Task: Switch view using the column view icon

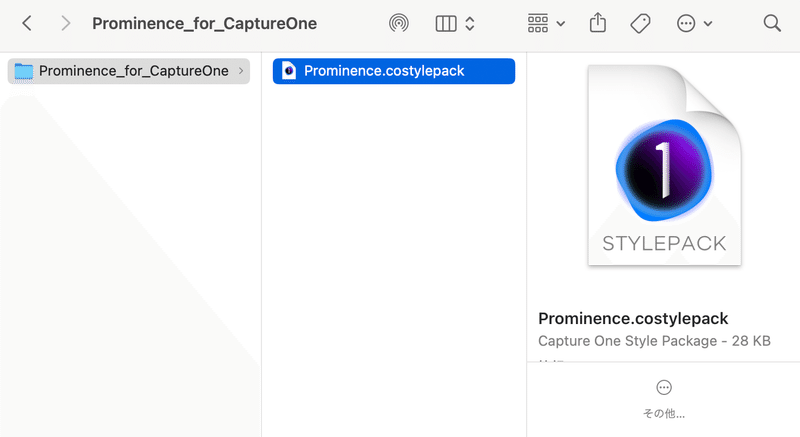Action: tap(446, 23)
